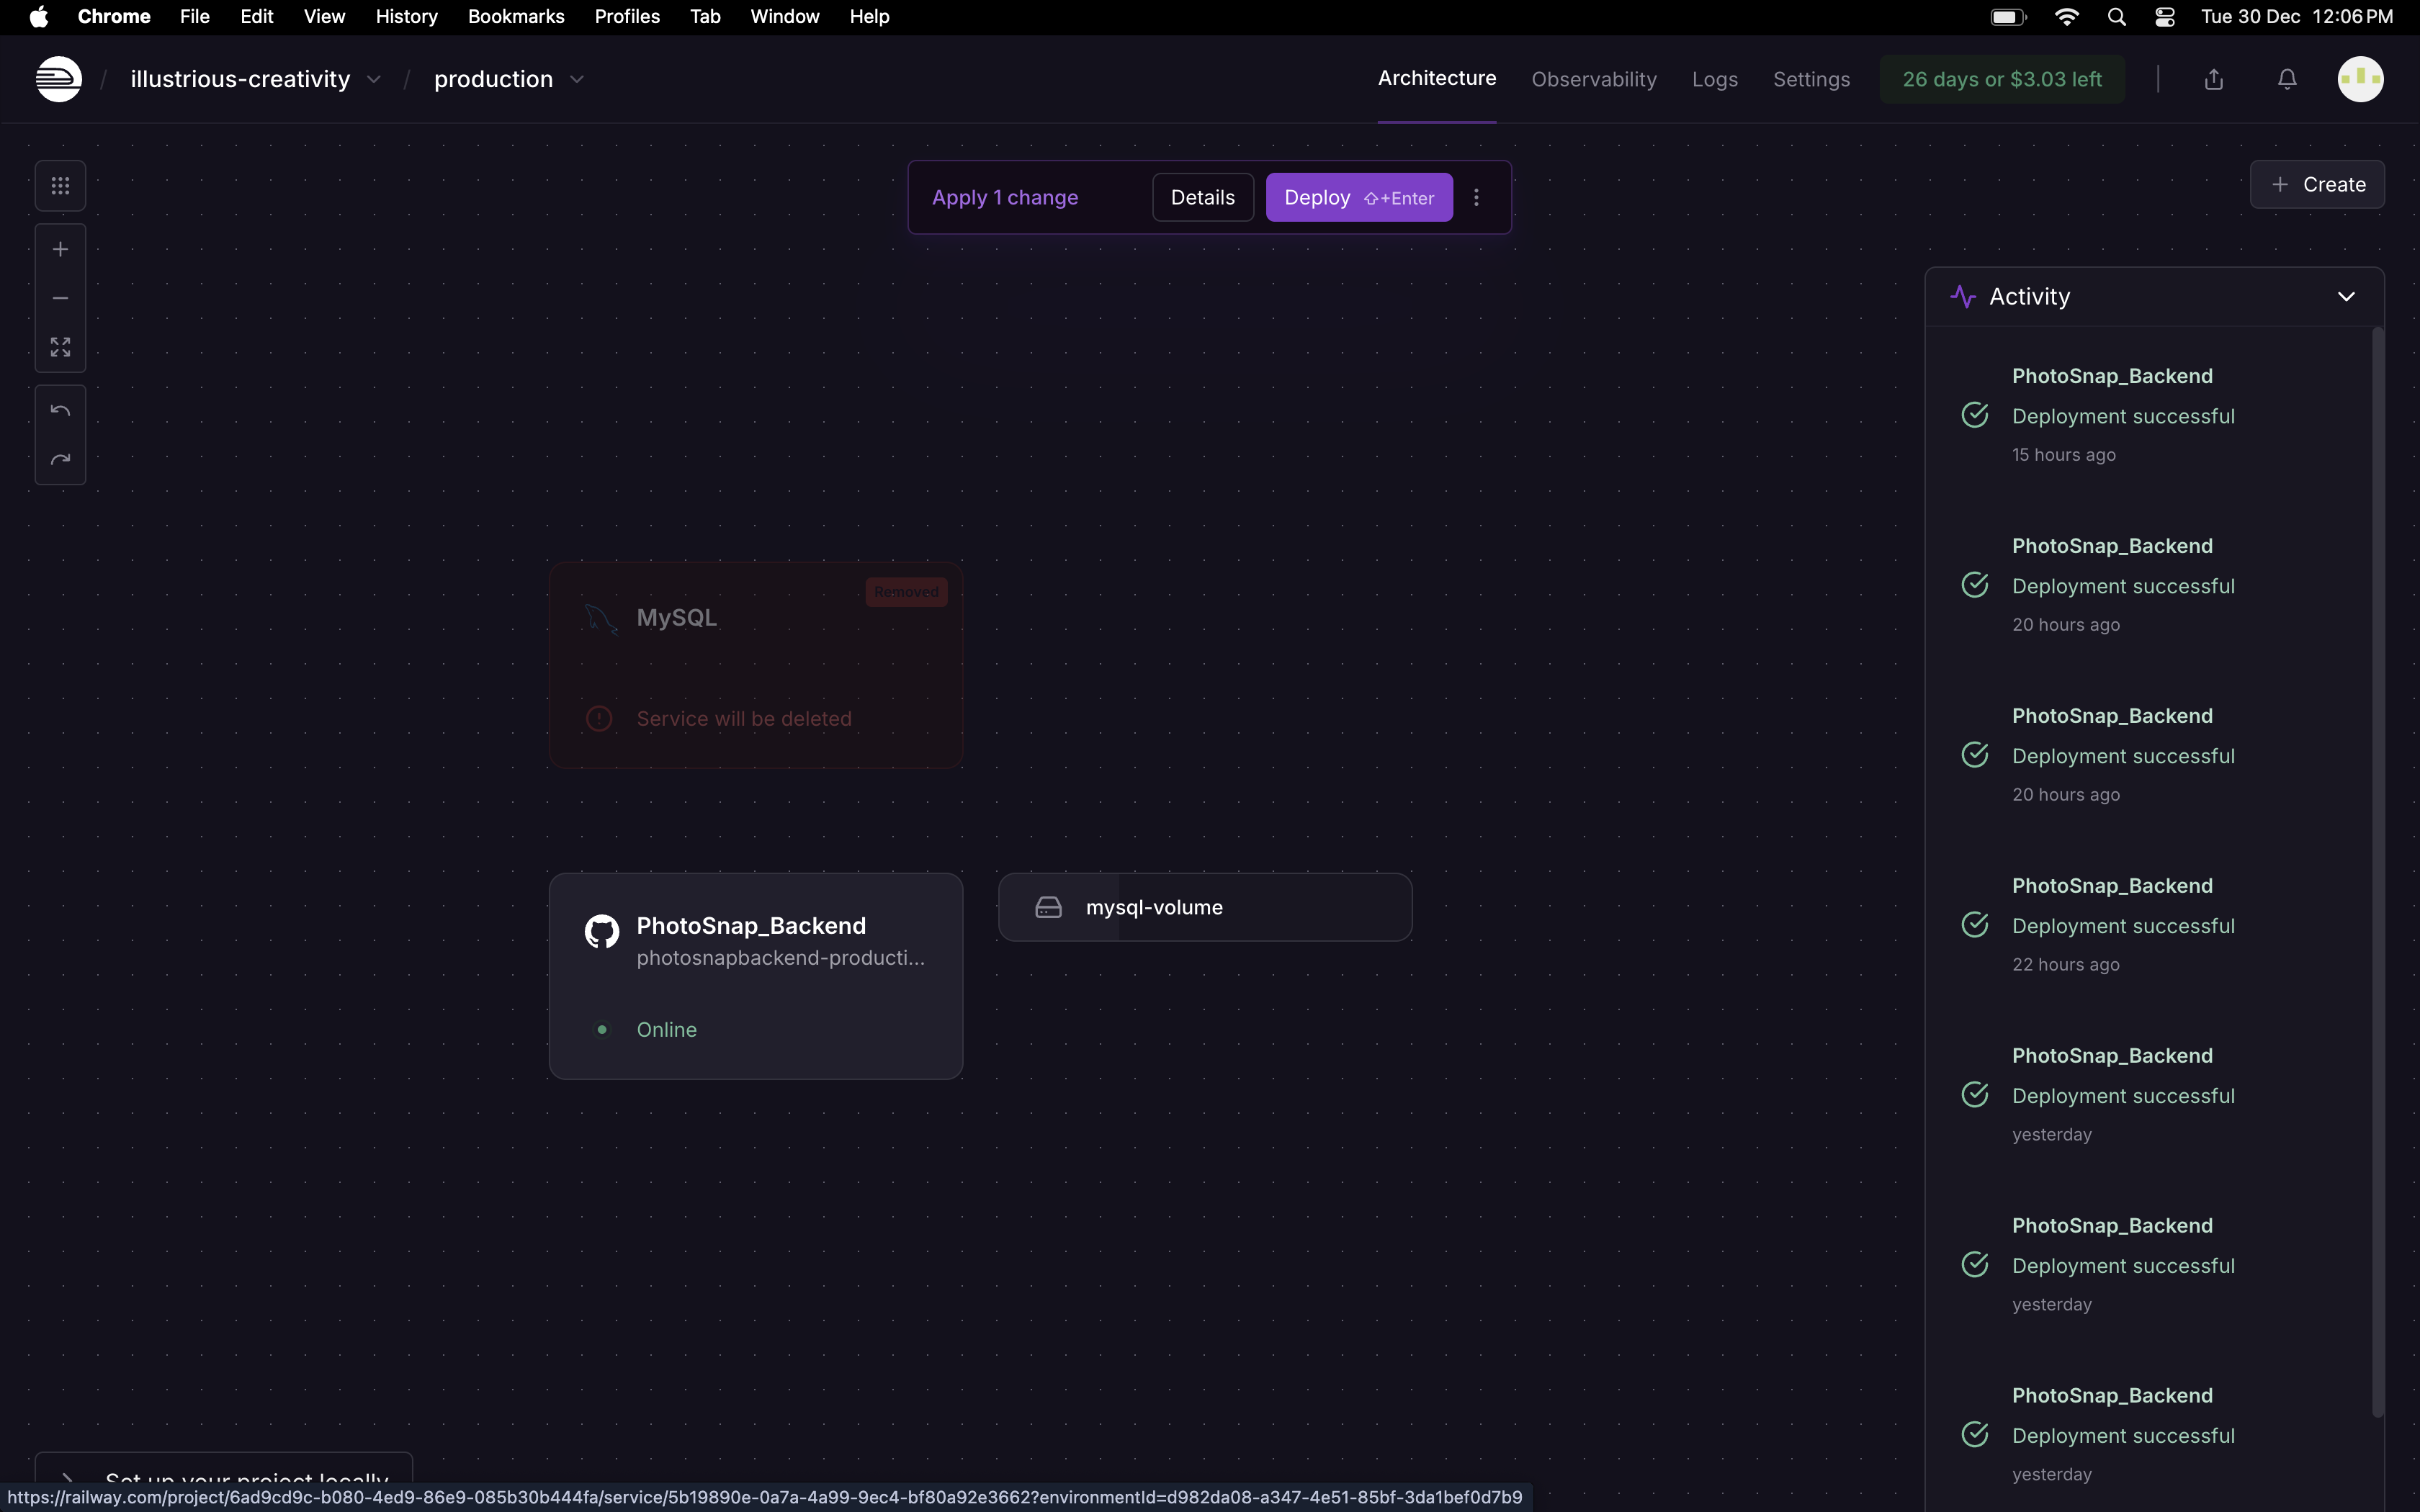Switch to the Observability tab
Screen dimensions: 2420x1512
point(1593,79)
